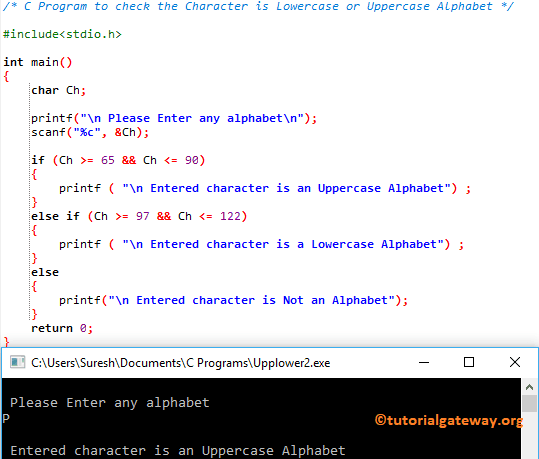Close the Upplower2.exe console window
Screen dimensions: 539x459
tap(515, 362)
